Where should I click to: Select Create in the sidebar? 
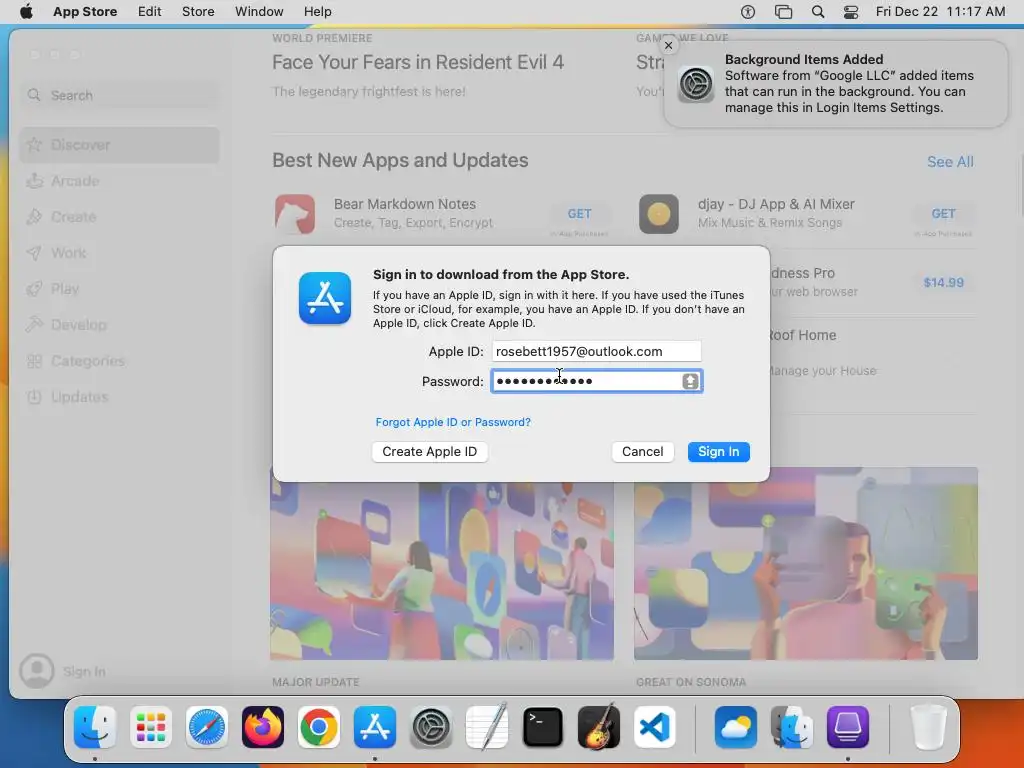click(x=120, y=217)
